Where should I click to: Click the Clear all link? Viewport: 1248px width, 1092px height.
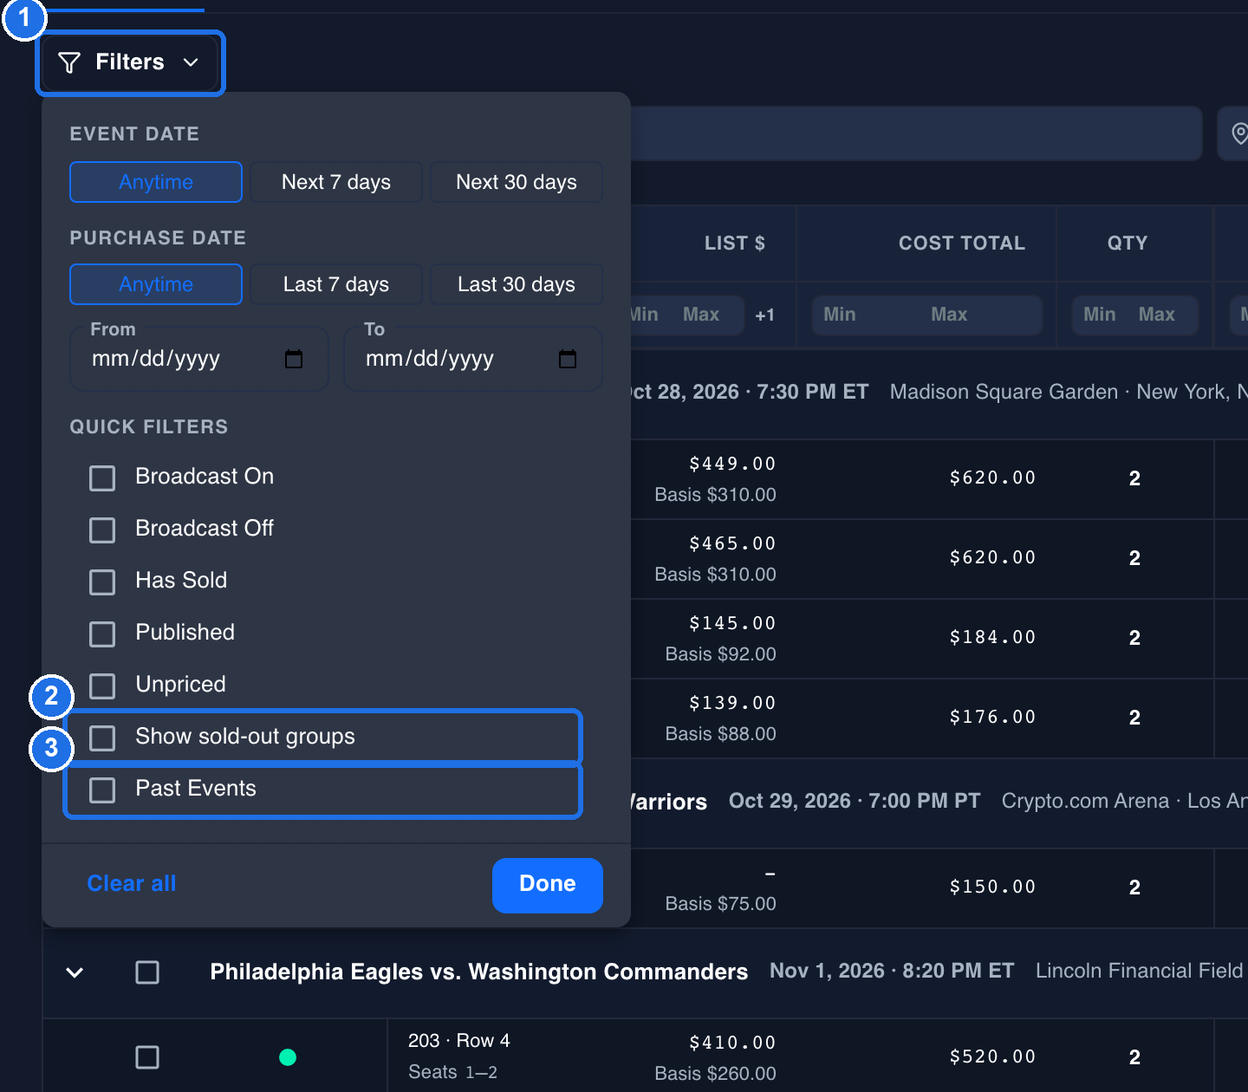coord(131,883)
